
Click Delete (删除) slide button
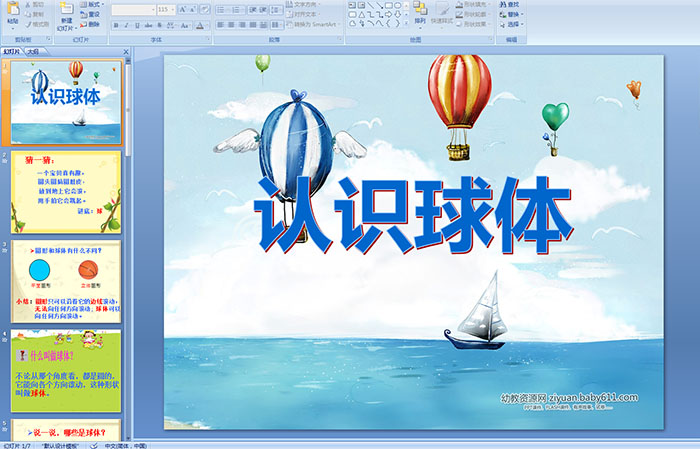[91, 25]
